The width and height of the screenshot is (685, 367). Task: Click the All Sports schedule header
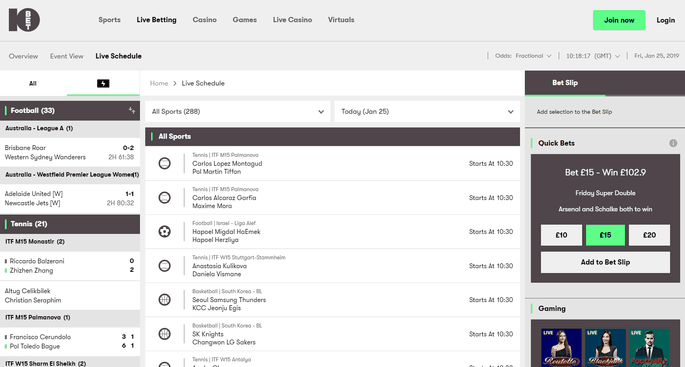point(332,136)
